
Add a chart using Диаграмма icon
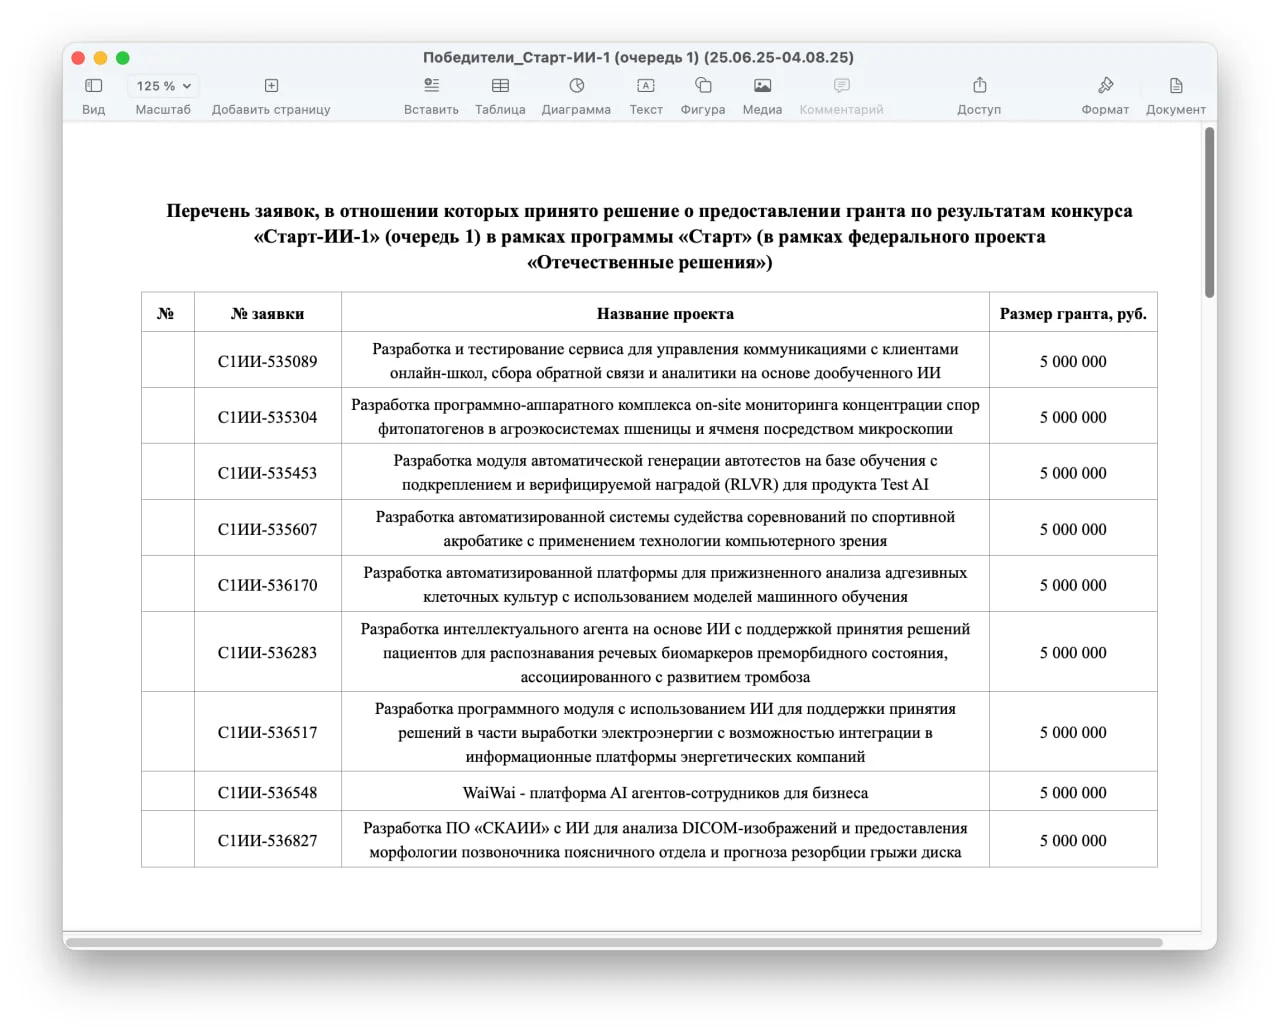(x=576, y=86)
